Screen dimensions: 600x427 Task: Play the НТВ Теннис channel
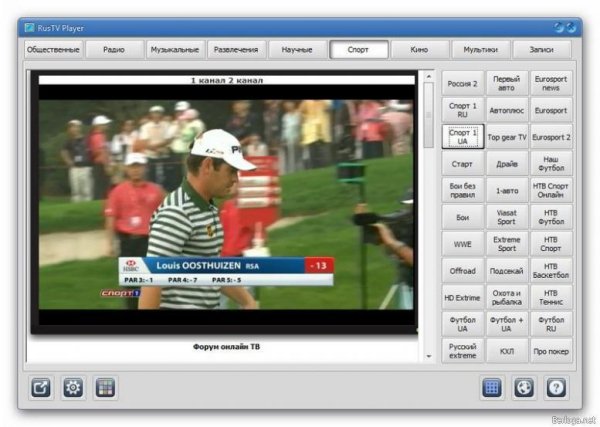tap(551, 298)
